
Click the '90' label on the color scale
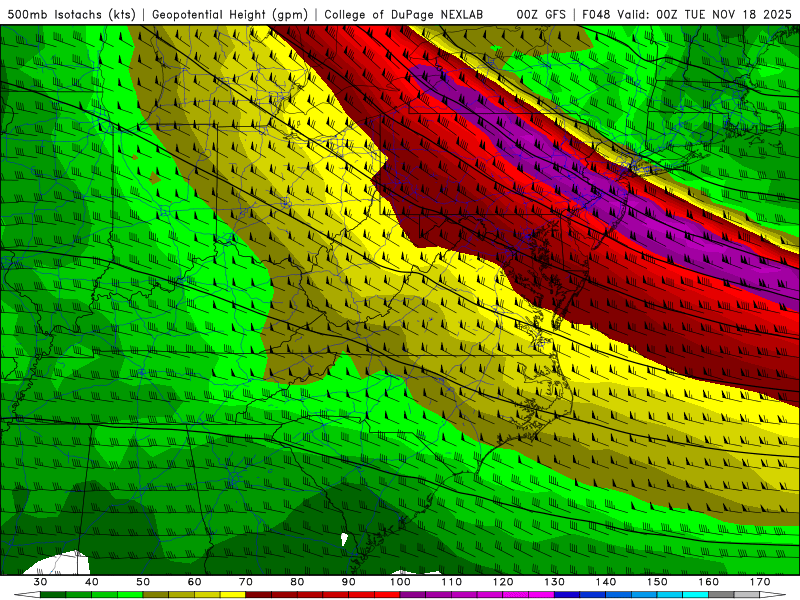(x=349, y=582)
